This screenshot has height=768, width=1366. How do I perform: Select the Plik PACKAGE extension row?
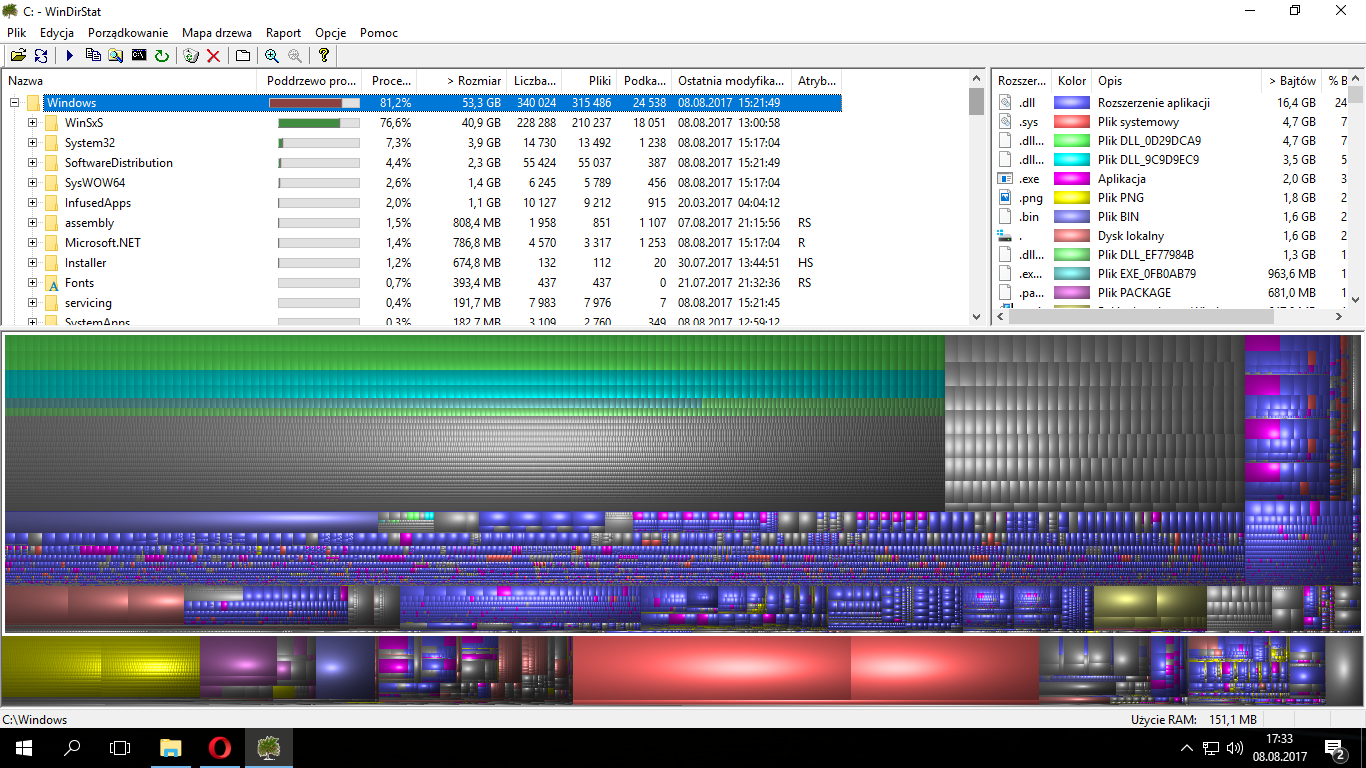[1171, 293]
